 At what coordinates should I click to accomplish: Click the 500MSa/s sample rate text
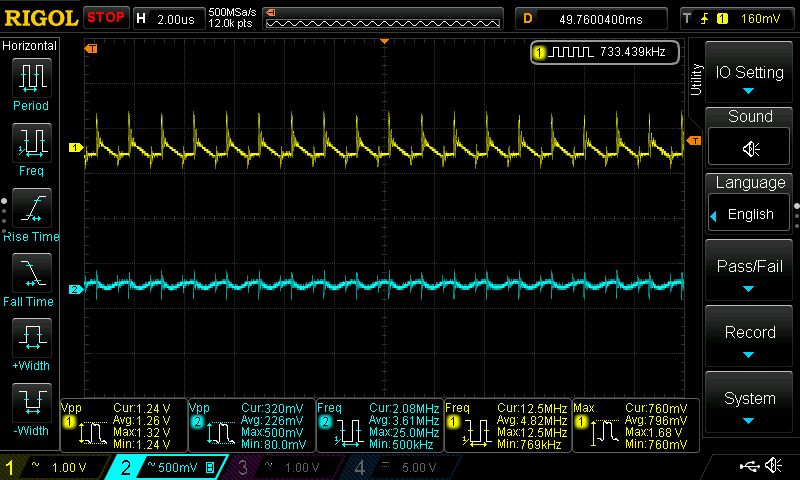tap(232, 13)
